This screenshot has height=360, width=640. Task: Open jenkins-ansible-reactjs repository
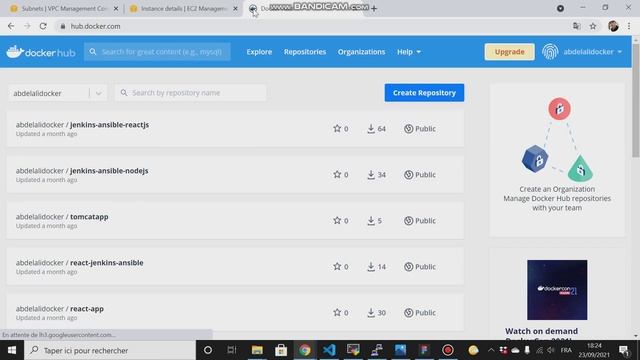[109, 124]
